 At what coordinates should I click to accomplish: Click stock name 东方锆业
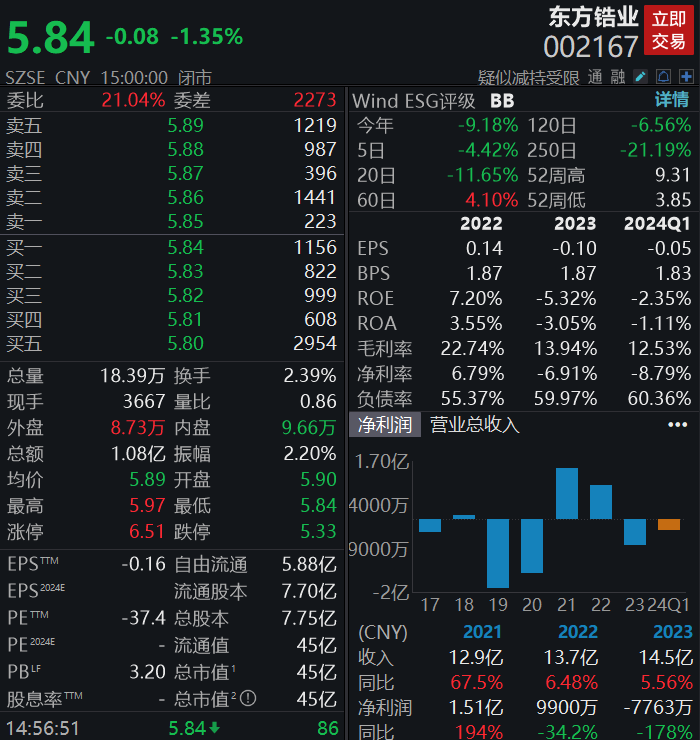pyautogui.click(x=593, y=17)
